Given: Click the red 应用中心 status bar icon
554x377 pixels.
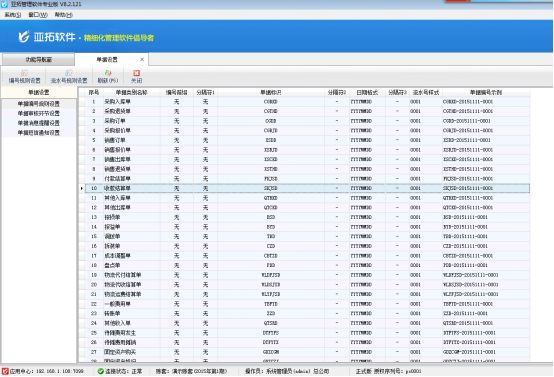Looking at the screenshot, I should click(5, 371).
